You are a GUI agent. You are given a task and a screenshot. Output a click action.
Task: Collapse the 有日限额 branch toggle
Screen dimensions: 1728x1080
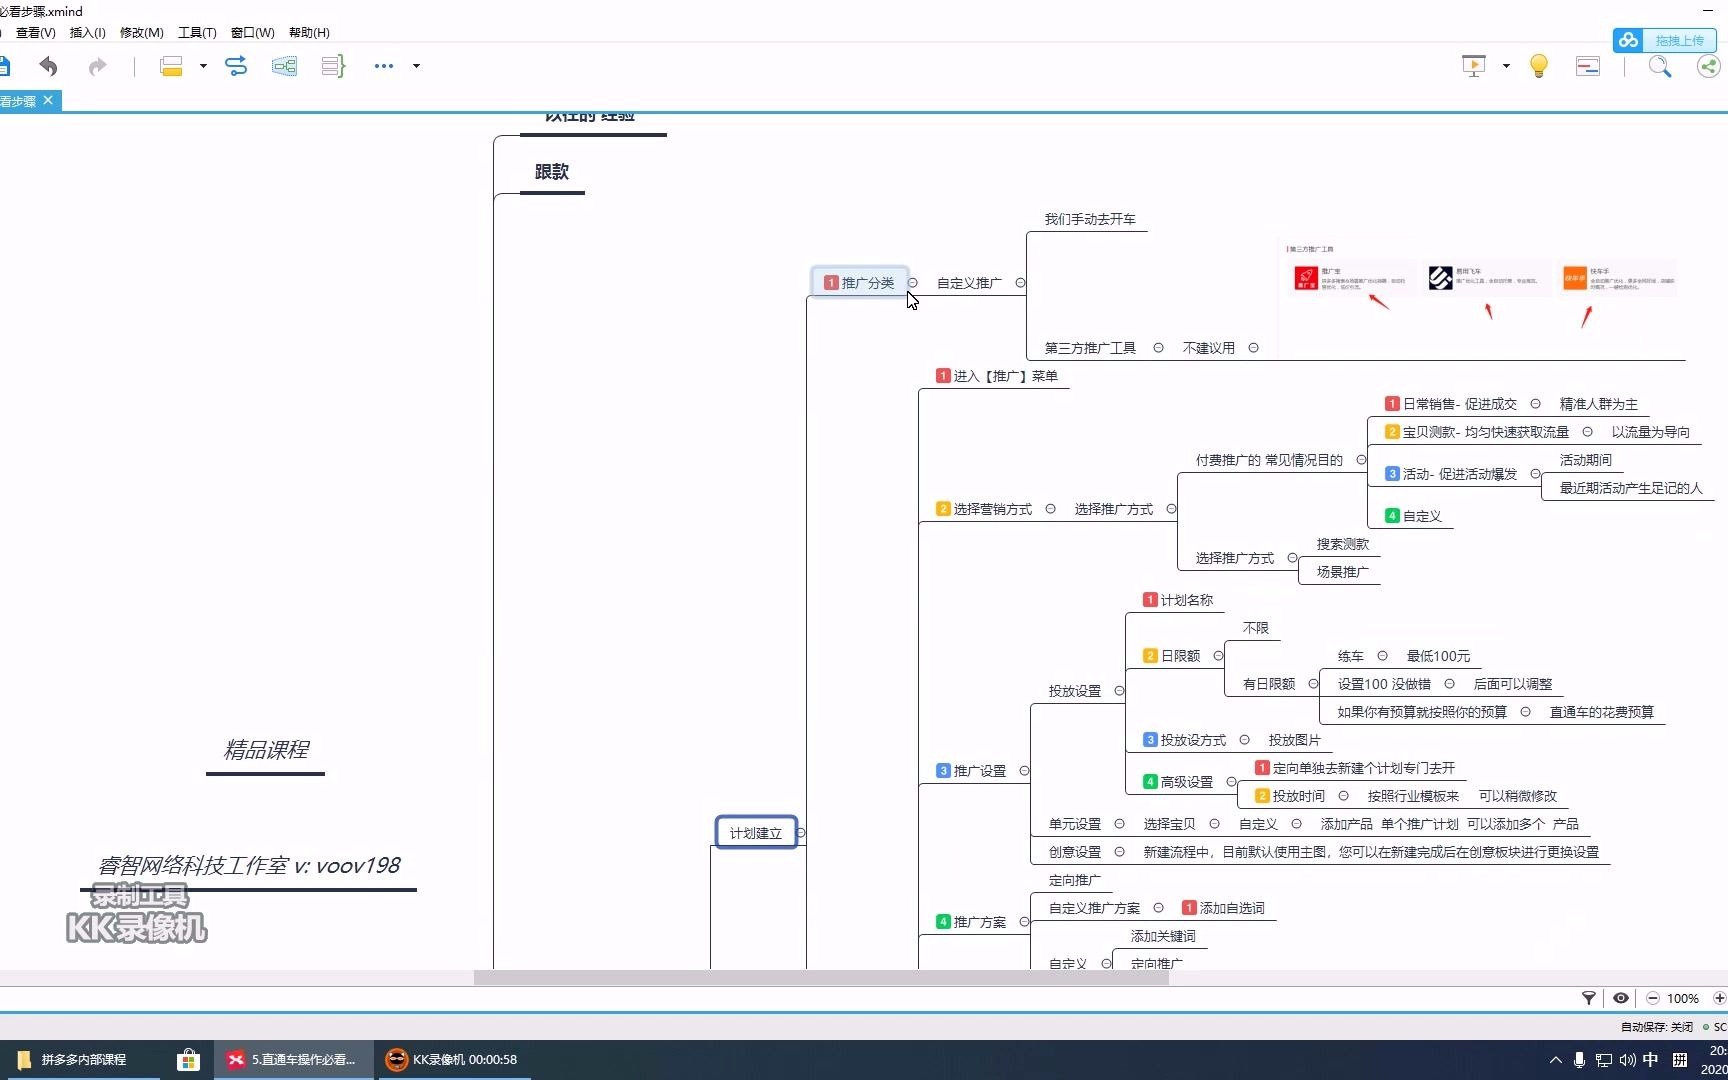pos(1313,684)
